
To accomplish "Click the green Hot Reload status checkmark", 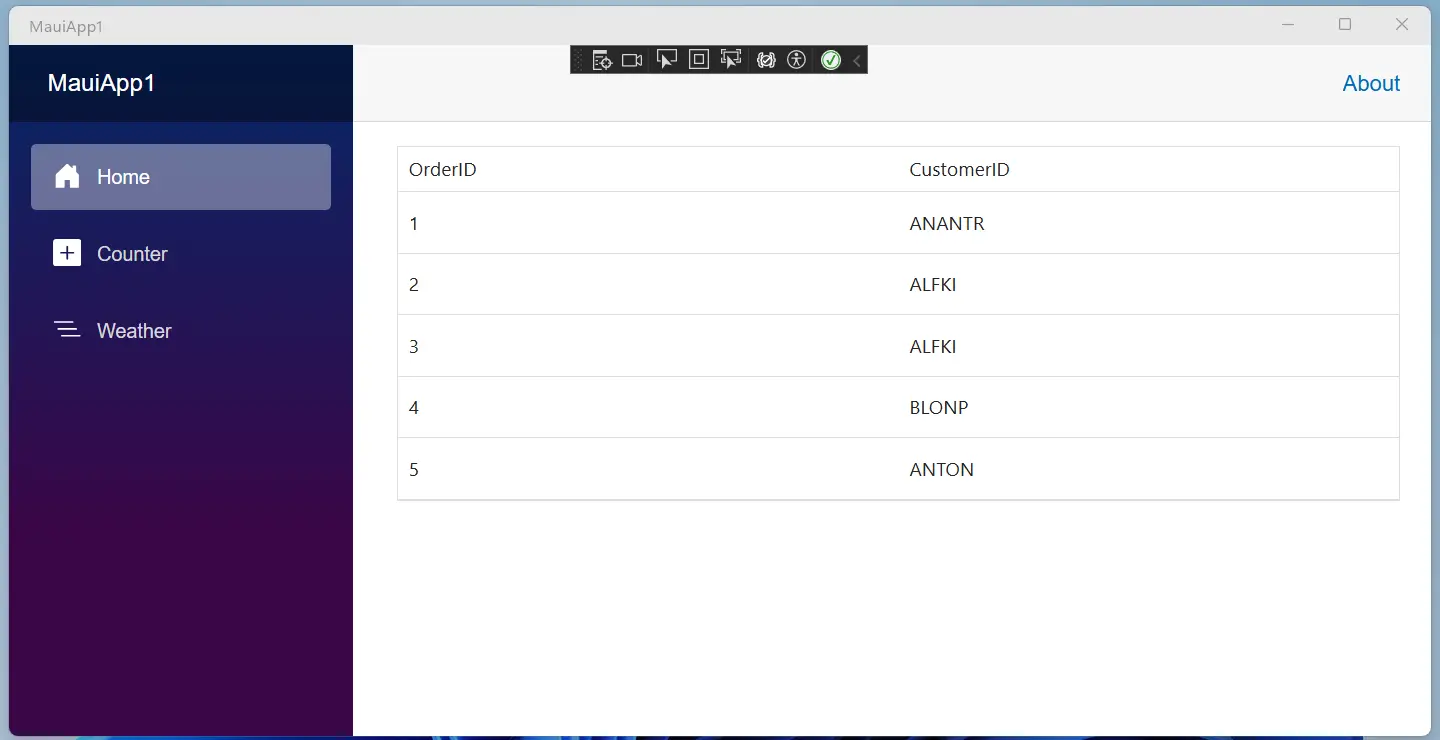I will click(831, 60).
